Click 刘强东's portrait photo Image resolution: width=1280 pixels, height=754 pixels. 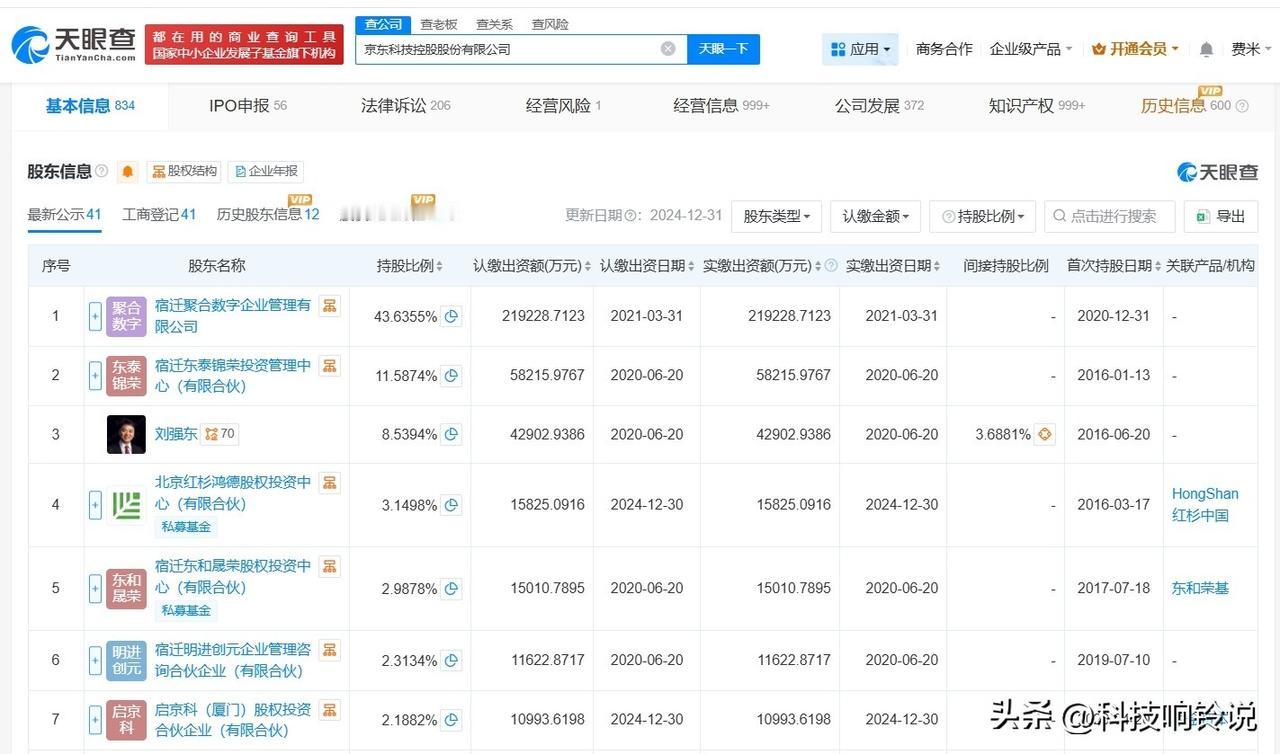[x=126, y=434]
